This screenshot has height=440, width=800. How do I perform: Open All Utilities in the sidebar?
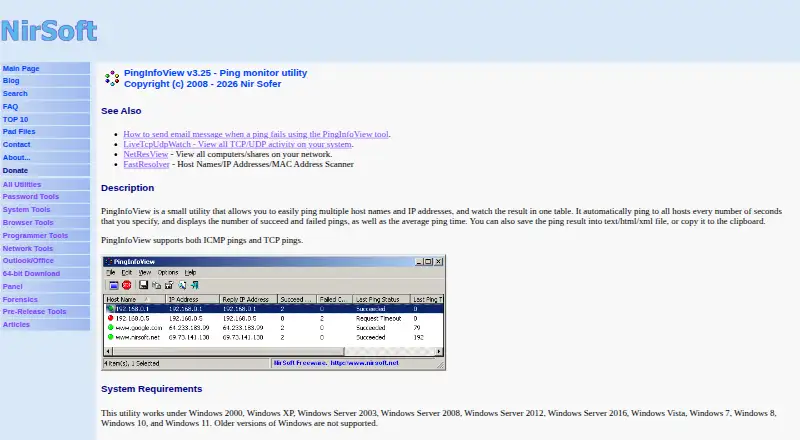coord(22,184)
